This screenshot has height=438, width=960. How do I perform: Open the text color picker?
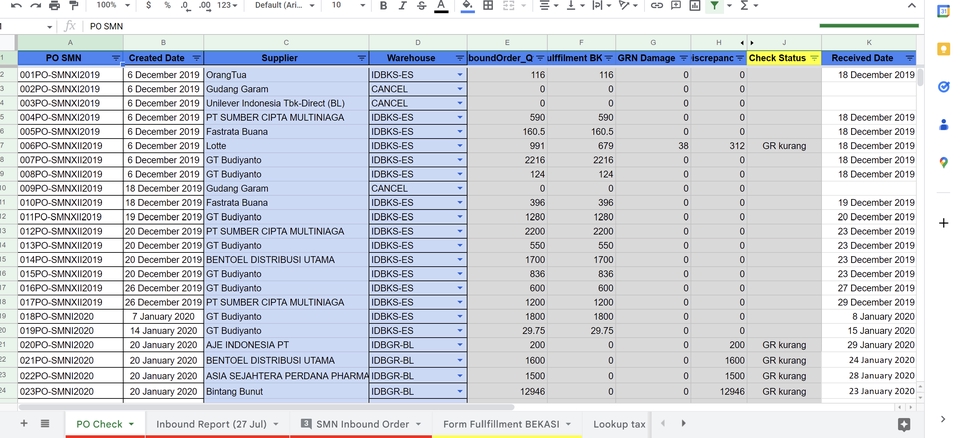(441, 6)
